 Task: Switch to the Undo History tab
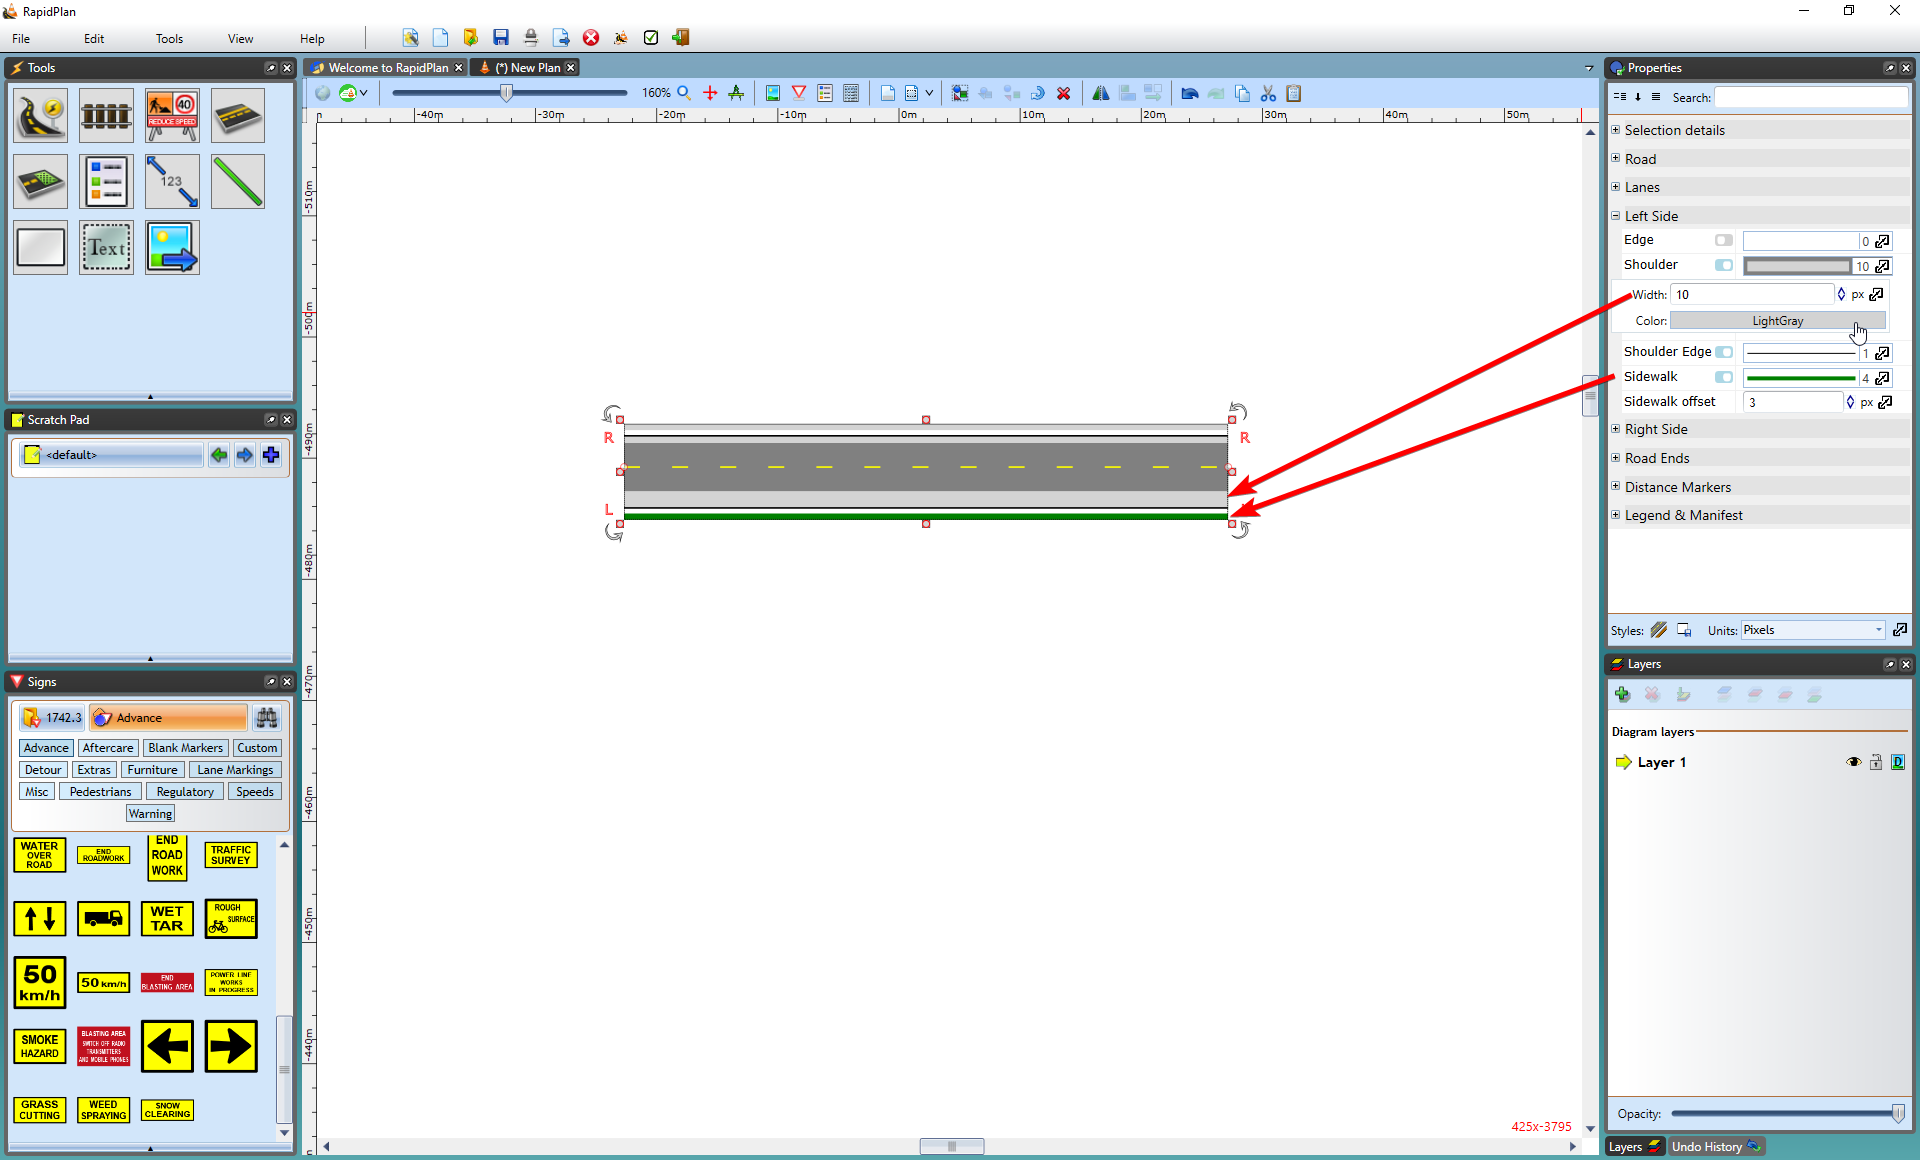pos(1712,1146)
